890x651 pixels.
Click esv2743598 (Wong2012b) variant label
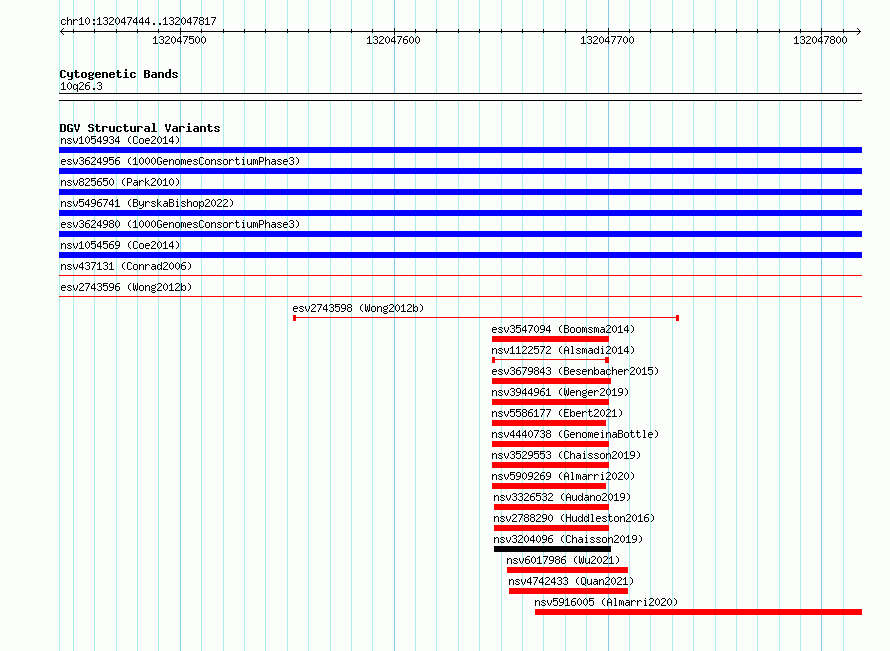pos(358,308)
